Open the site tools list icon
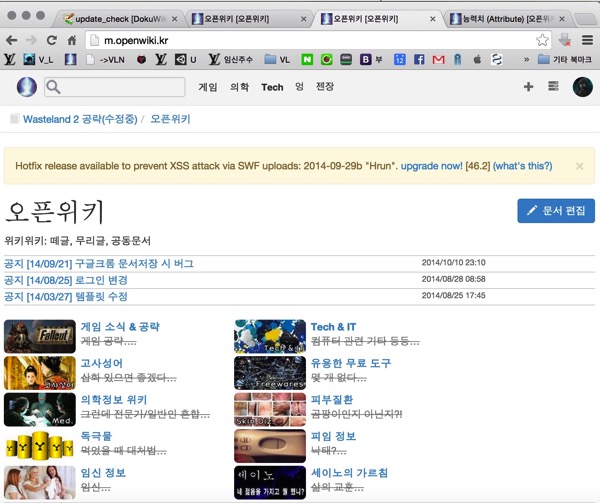 coord(553,86)
